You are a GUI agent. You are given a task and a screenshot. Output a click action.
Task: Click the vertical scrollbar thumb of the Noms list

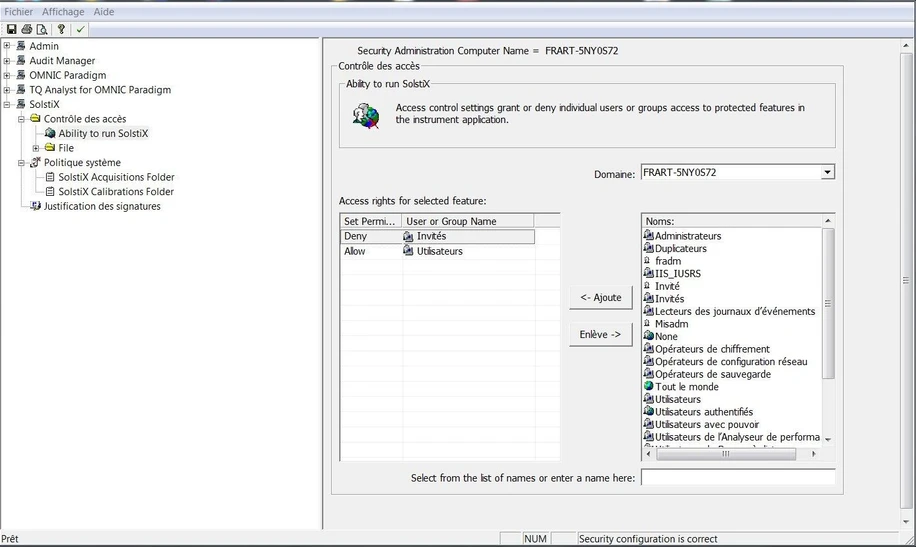click(x=828, y=303)
